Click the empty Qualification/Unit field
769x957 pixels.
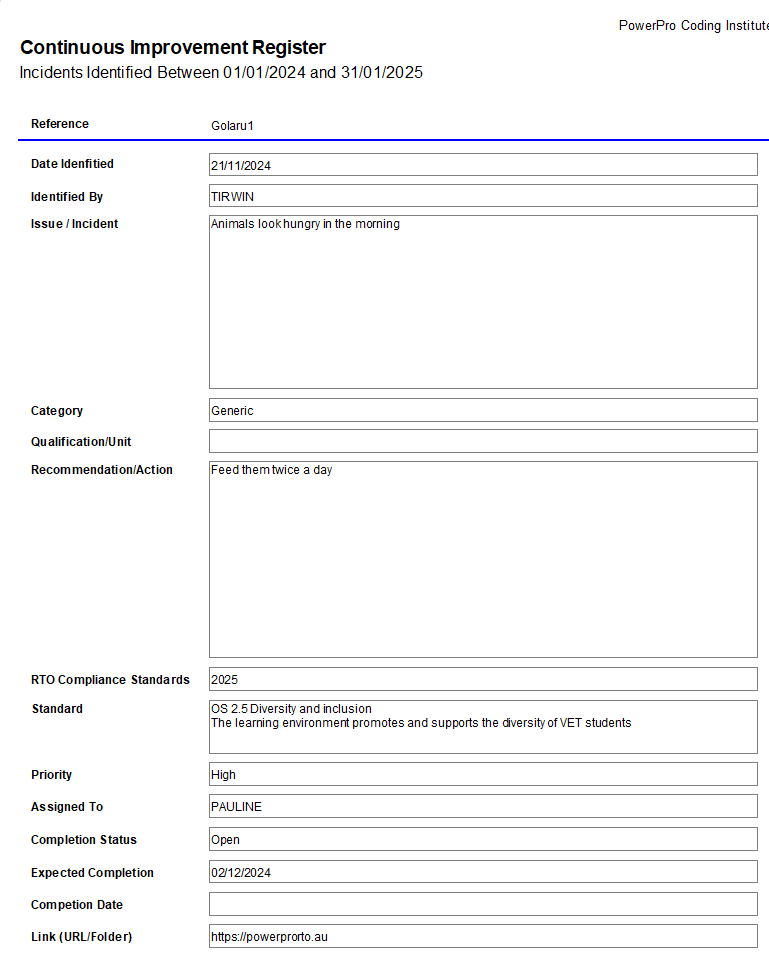(483, 441)
